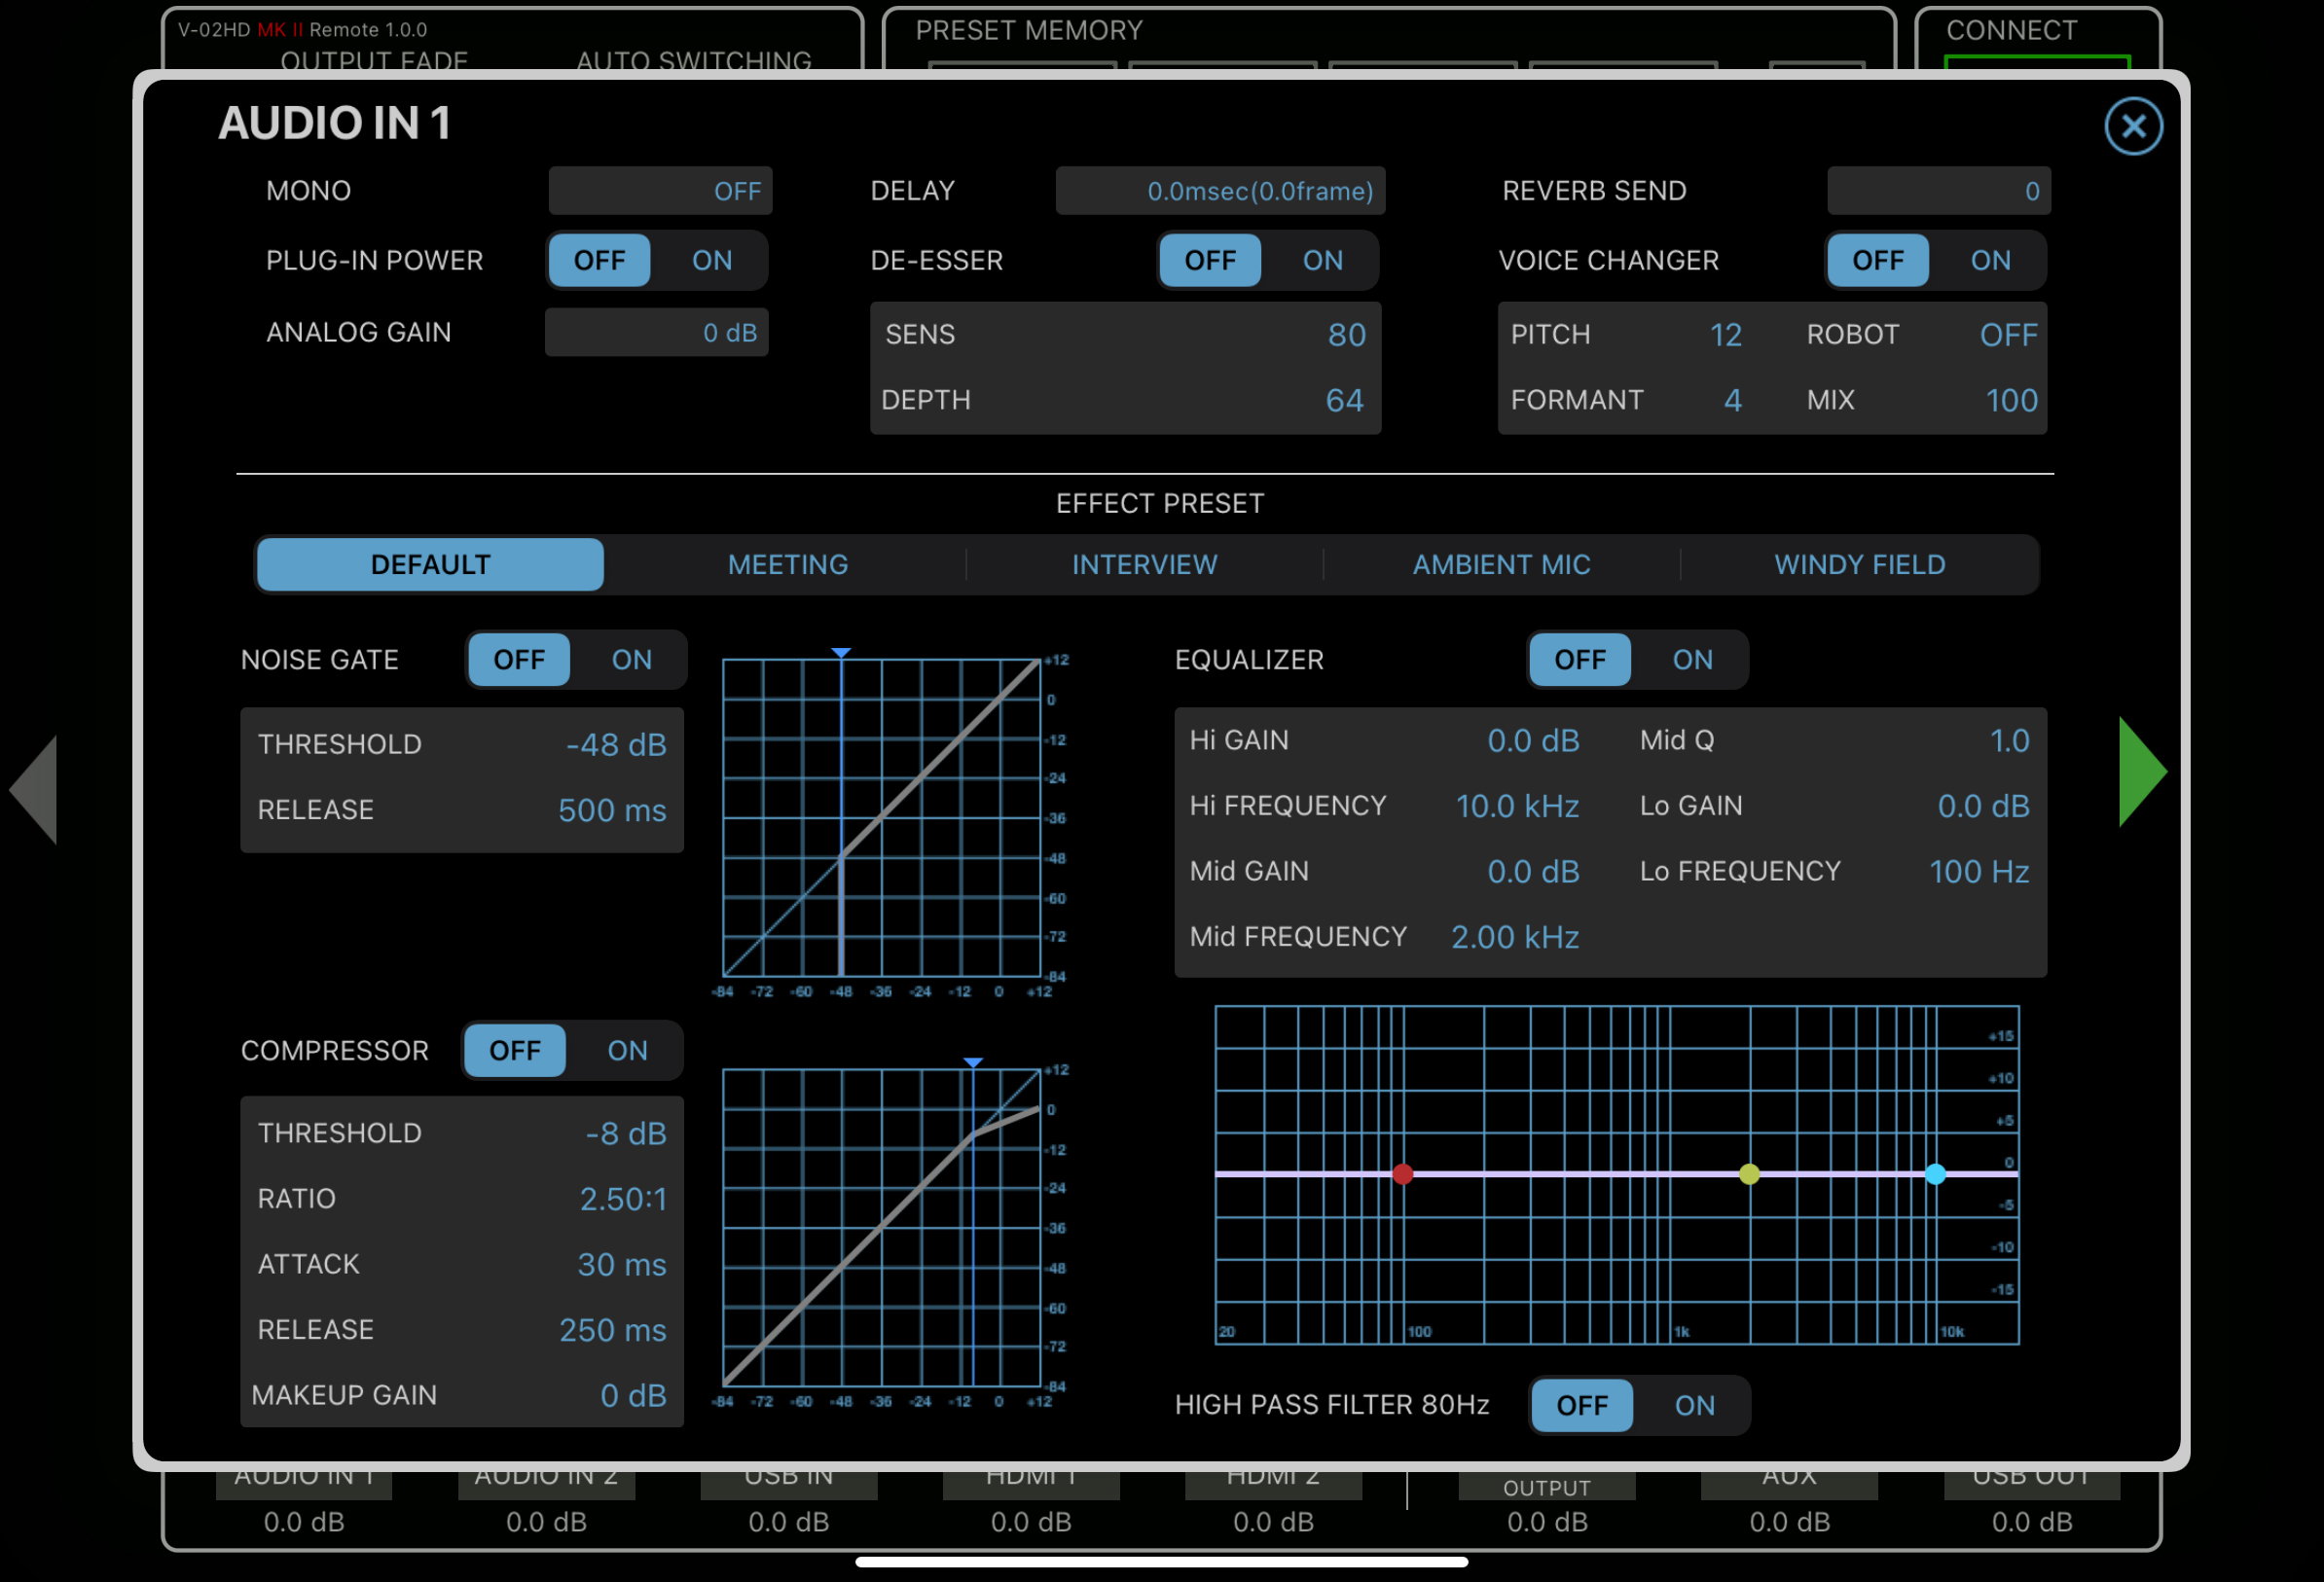Open the ANALOG GAIN value field
This screenshot has width=2324, height=1582.
(656, 333)
